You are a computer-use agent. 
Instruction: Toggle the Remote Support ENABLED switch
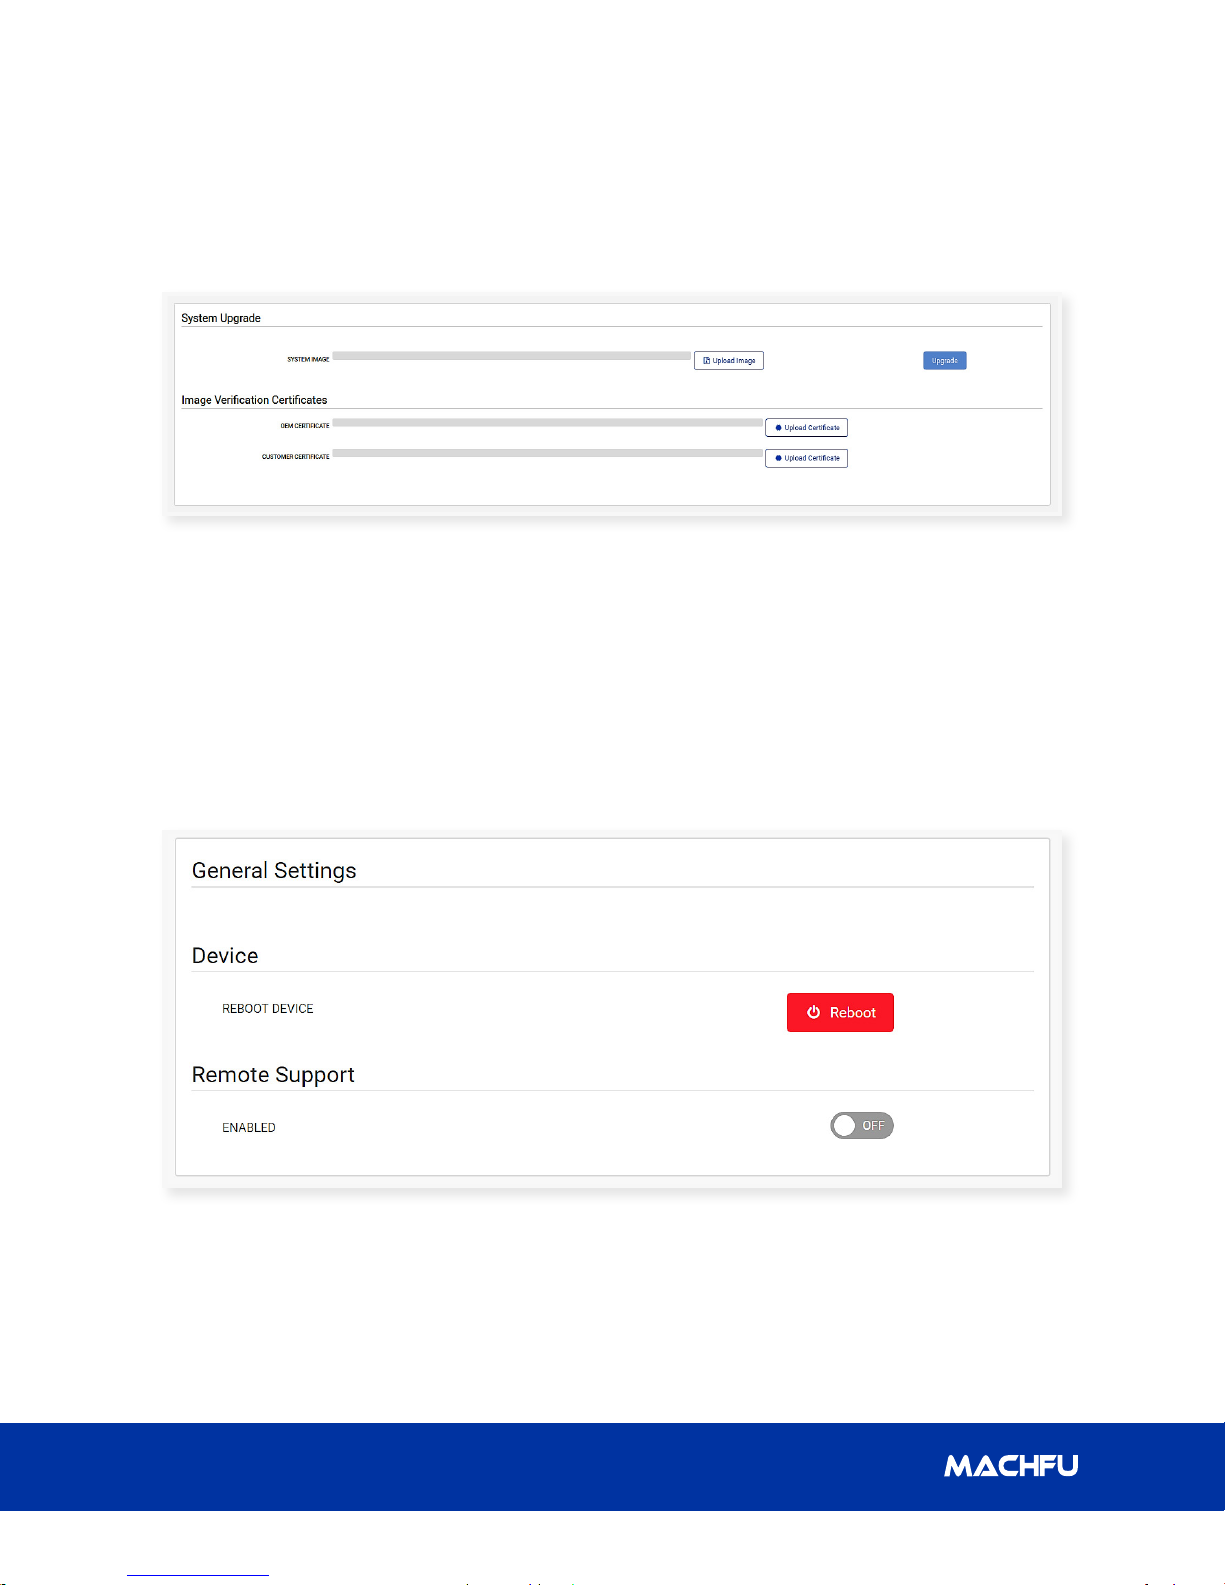tap(862, 1126)
